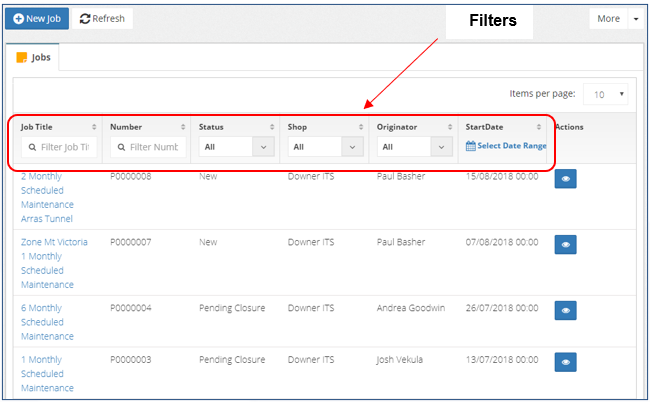Open the More button menu

[609, 19]
